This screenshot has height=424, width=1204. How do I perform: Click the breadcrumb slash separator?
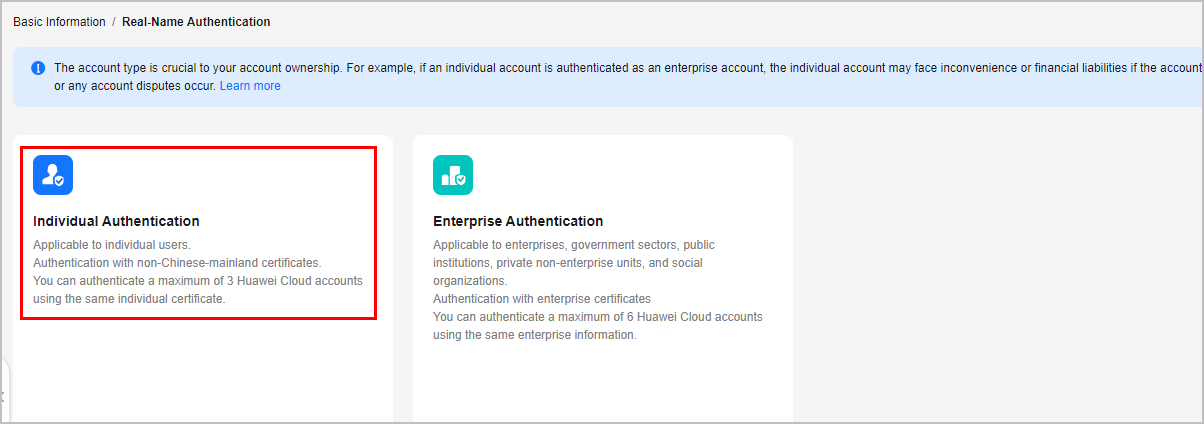coord(113,21)
